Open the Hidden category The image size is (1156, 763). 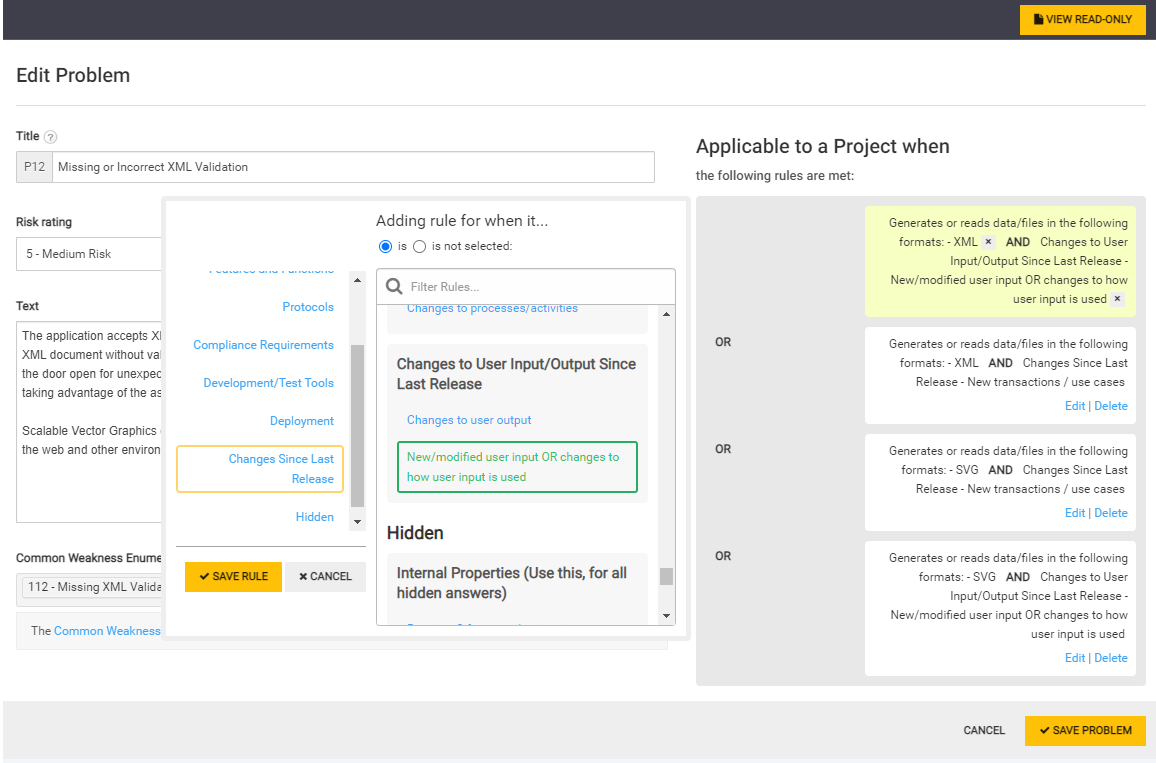click(x=314, y=517)
